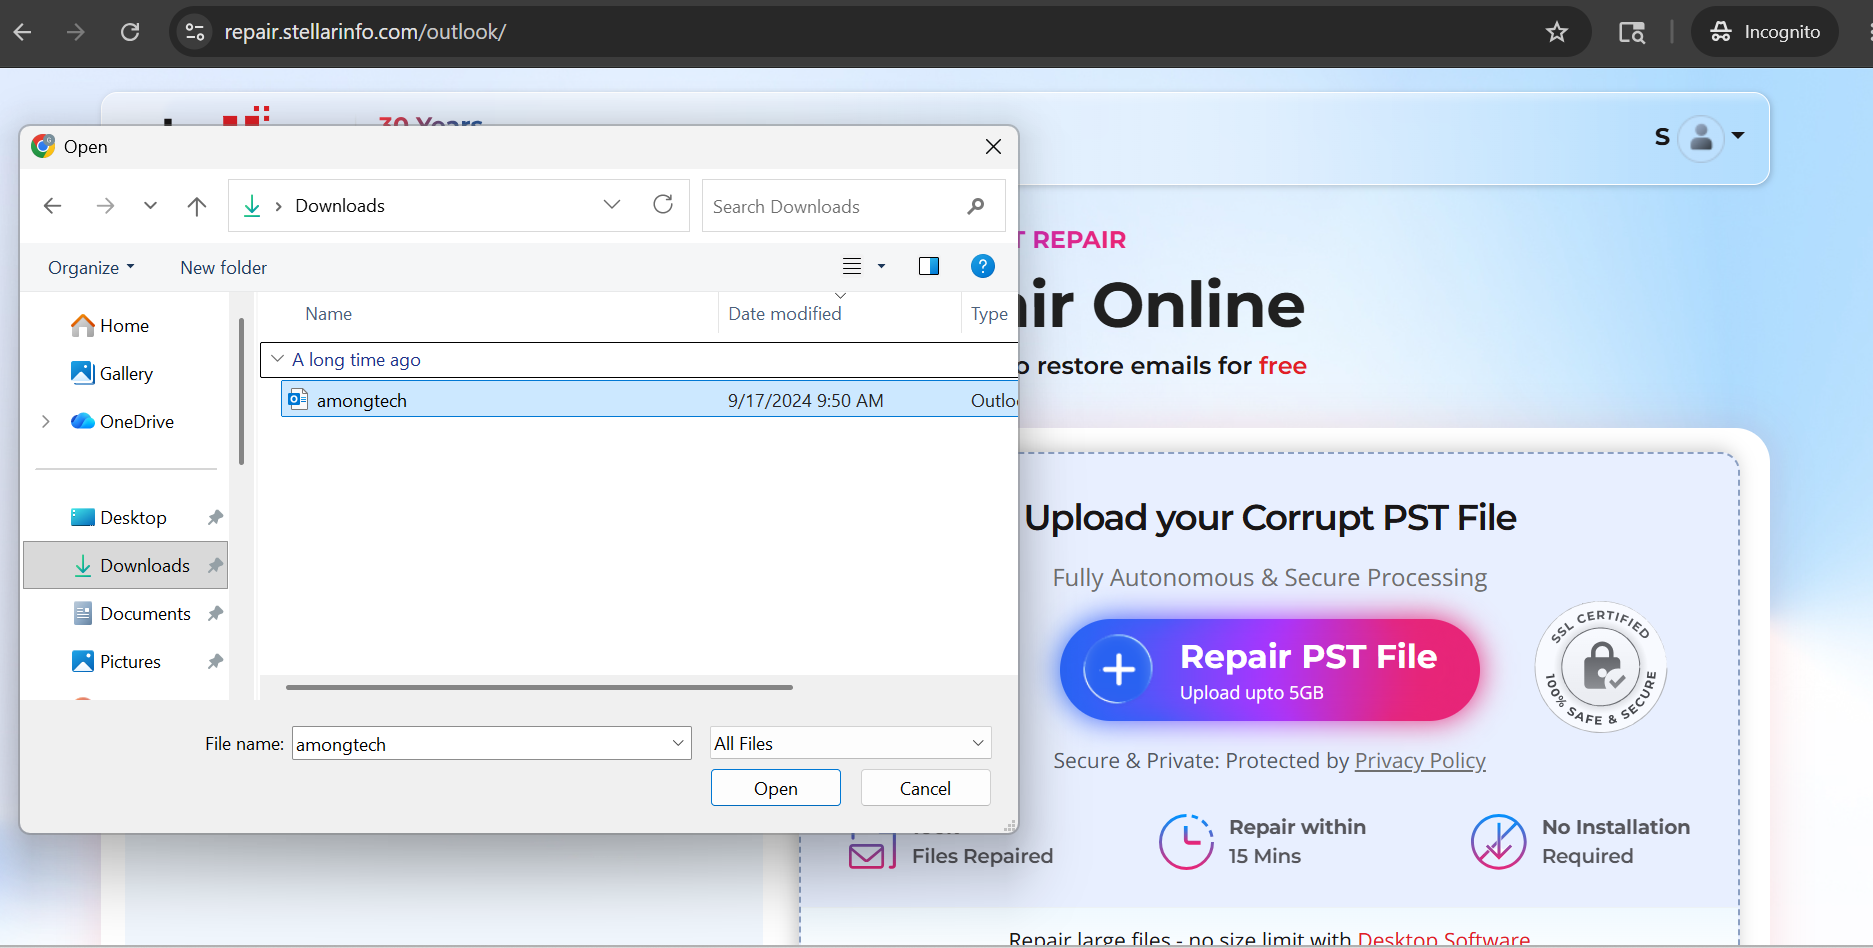Select the amongtech file

coord(649,400)
